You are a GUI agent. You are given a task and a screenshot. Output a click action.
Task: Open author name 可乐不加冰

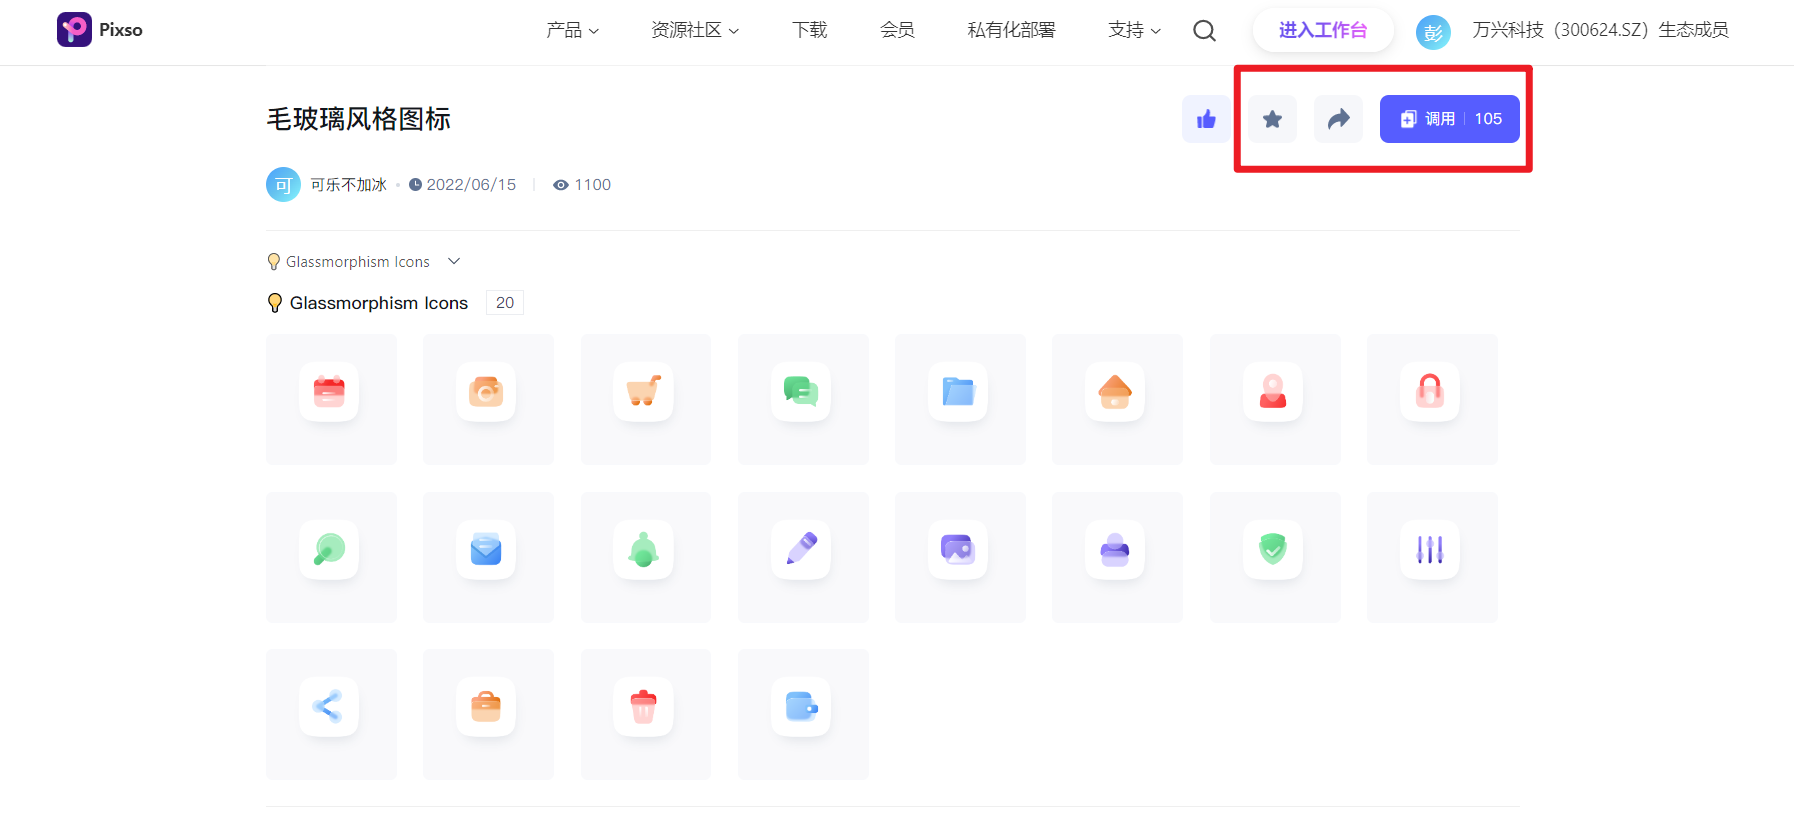(x=348, y=185)
